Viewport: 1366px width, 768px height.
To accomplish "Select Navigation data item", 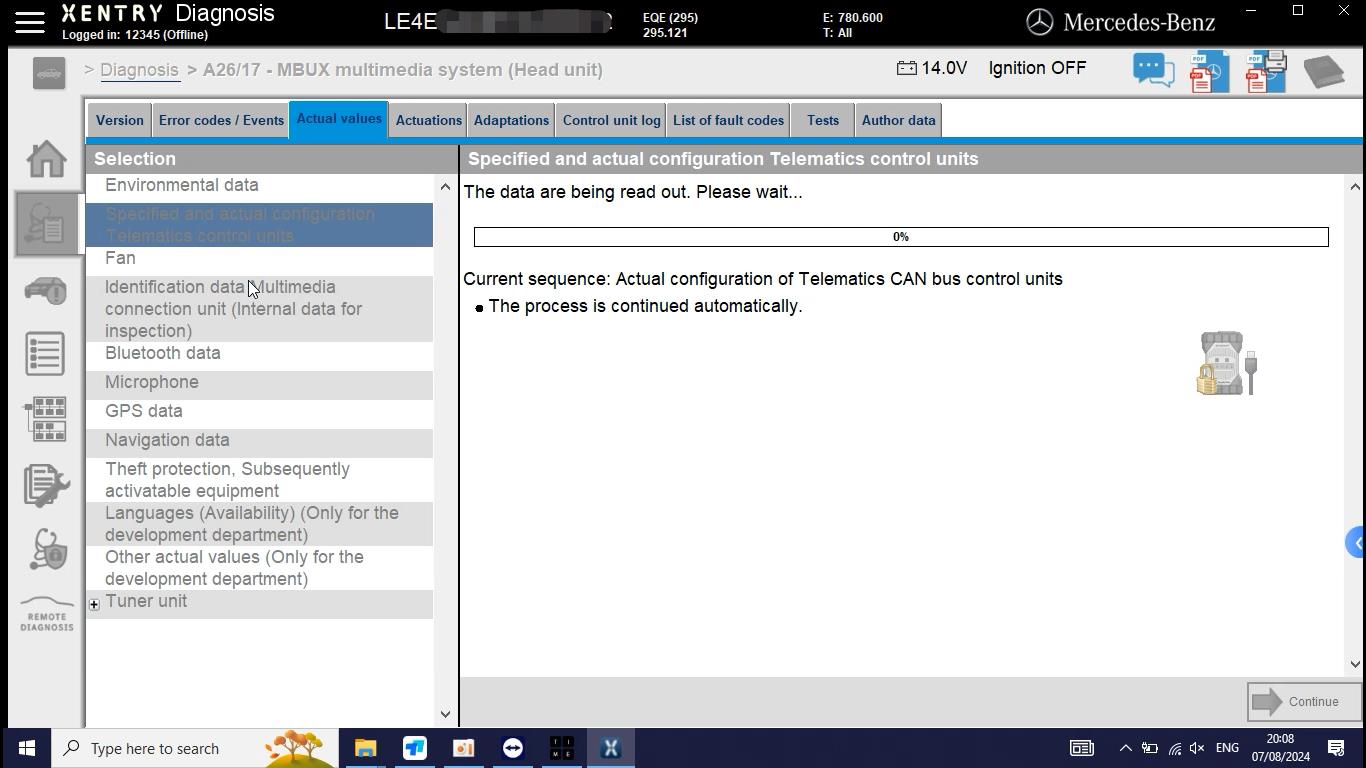I will (260, 441).
